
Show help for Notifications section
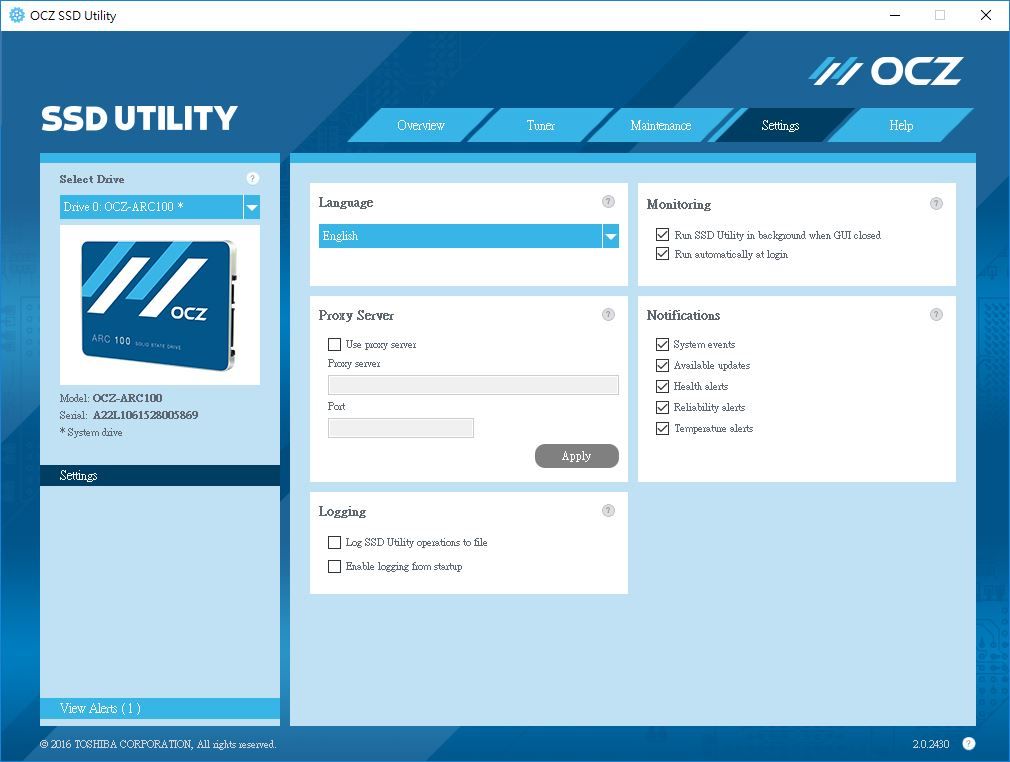(936, 314)
